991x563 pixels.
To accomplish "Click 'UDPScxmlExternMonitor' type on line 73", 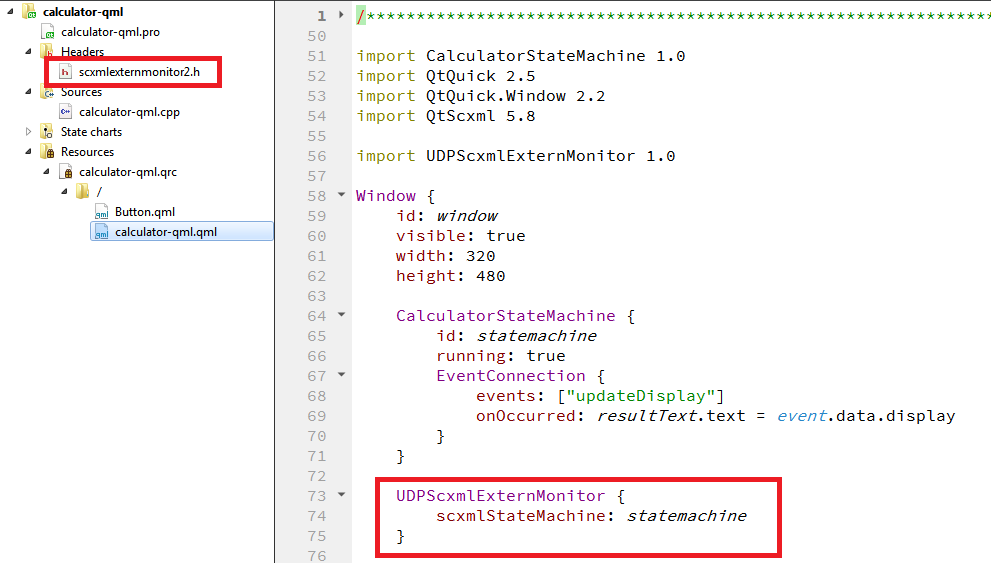I will (x=501, y=496).
